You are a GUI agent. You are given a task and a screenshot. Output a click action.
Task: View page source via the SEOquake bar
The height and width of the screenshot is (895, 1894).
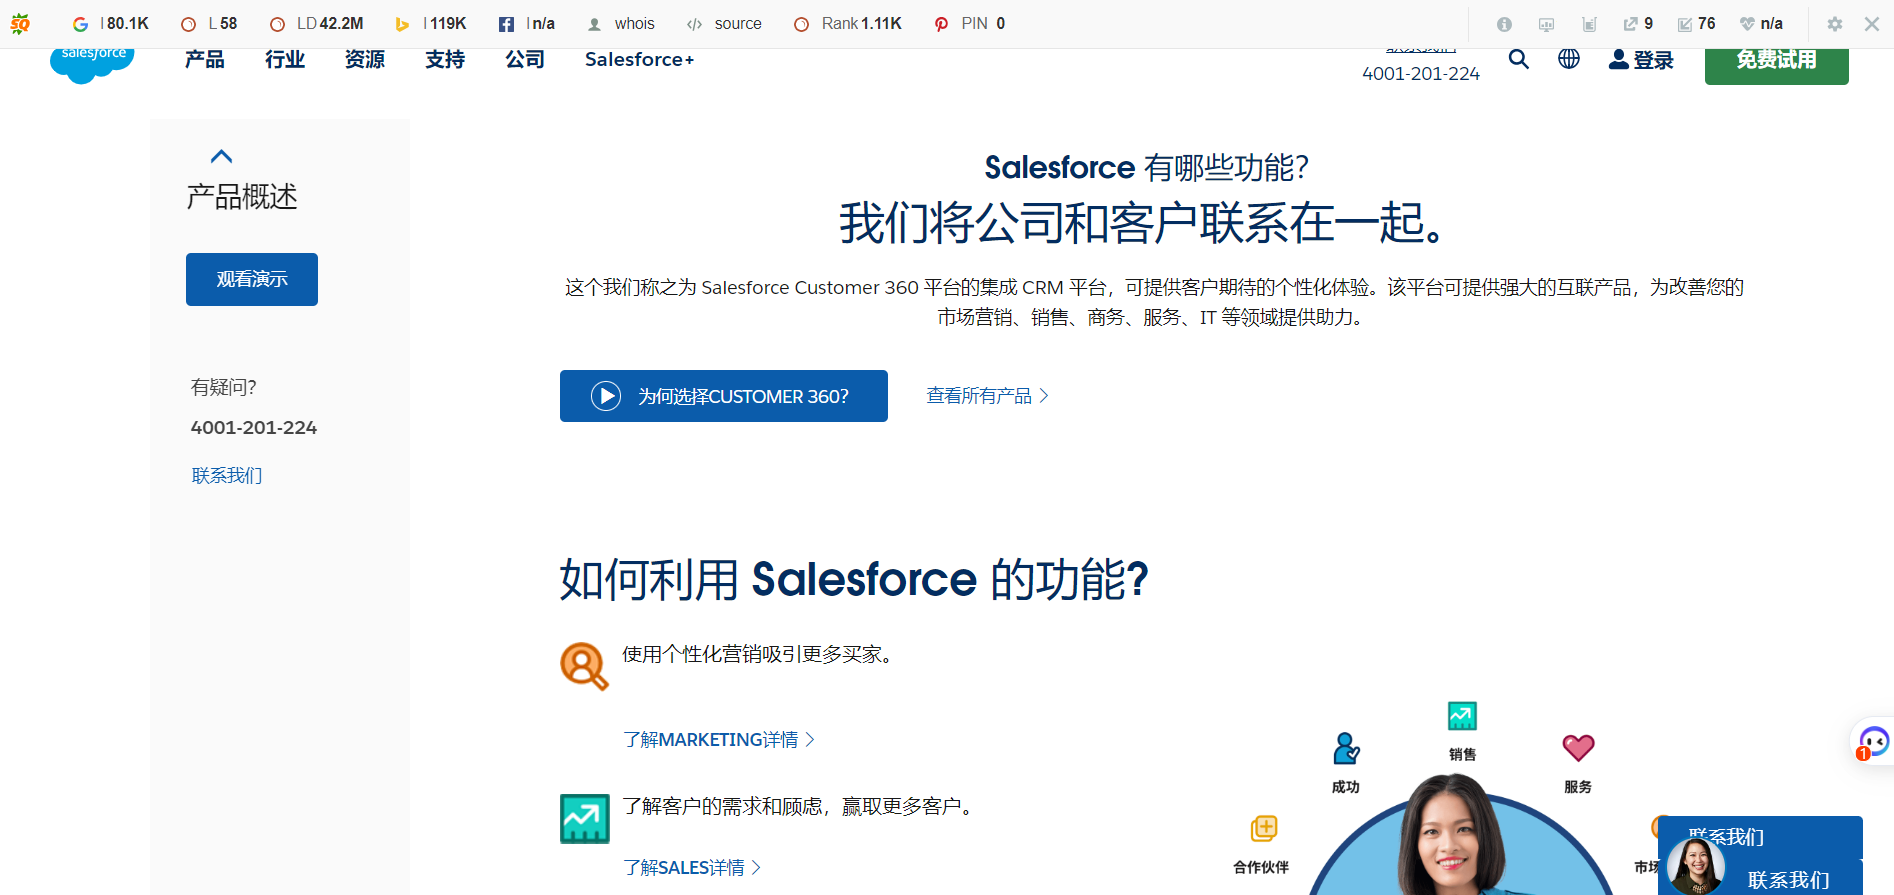(x=724, y=24)
